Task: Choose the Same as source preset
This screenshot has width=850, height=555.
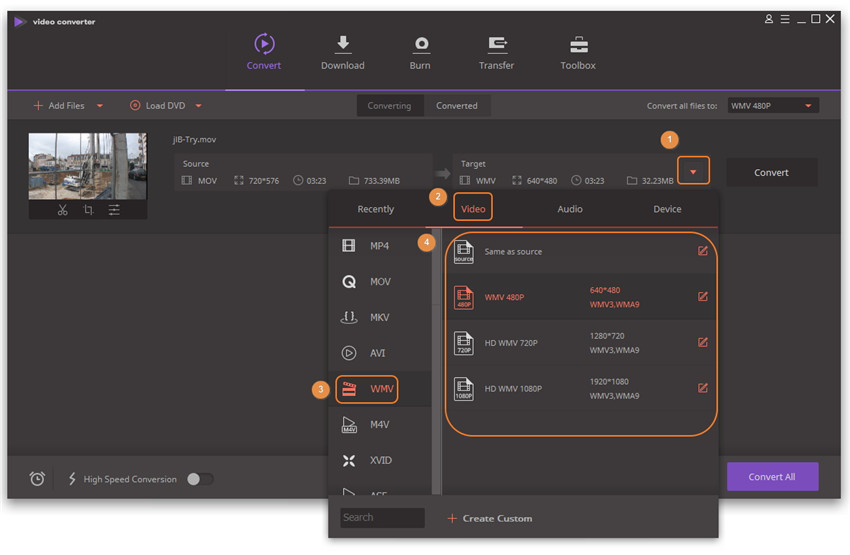Action: pos(581,251)
